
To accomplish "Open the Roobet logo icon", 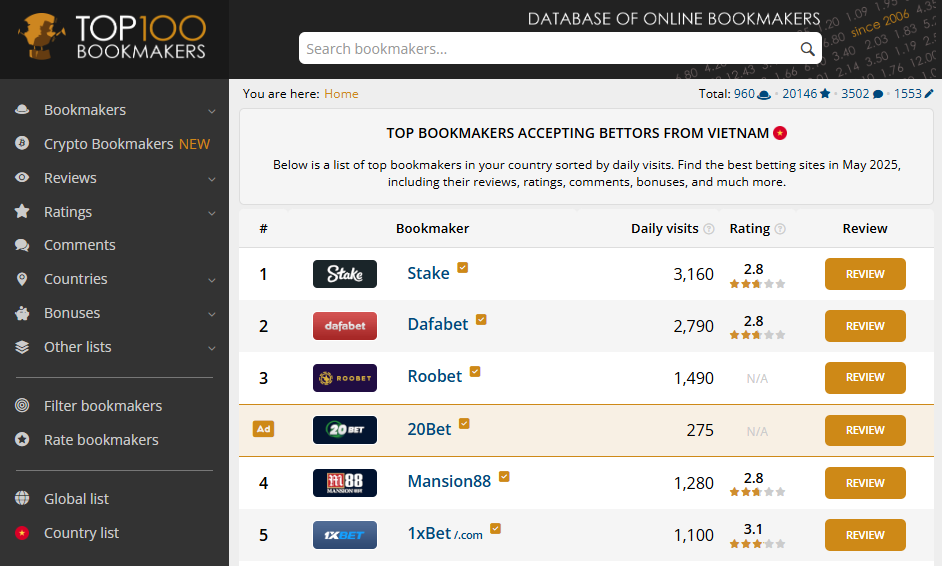I will 345,378.
